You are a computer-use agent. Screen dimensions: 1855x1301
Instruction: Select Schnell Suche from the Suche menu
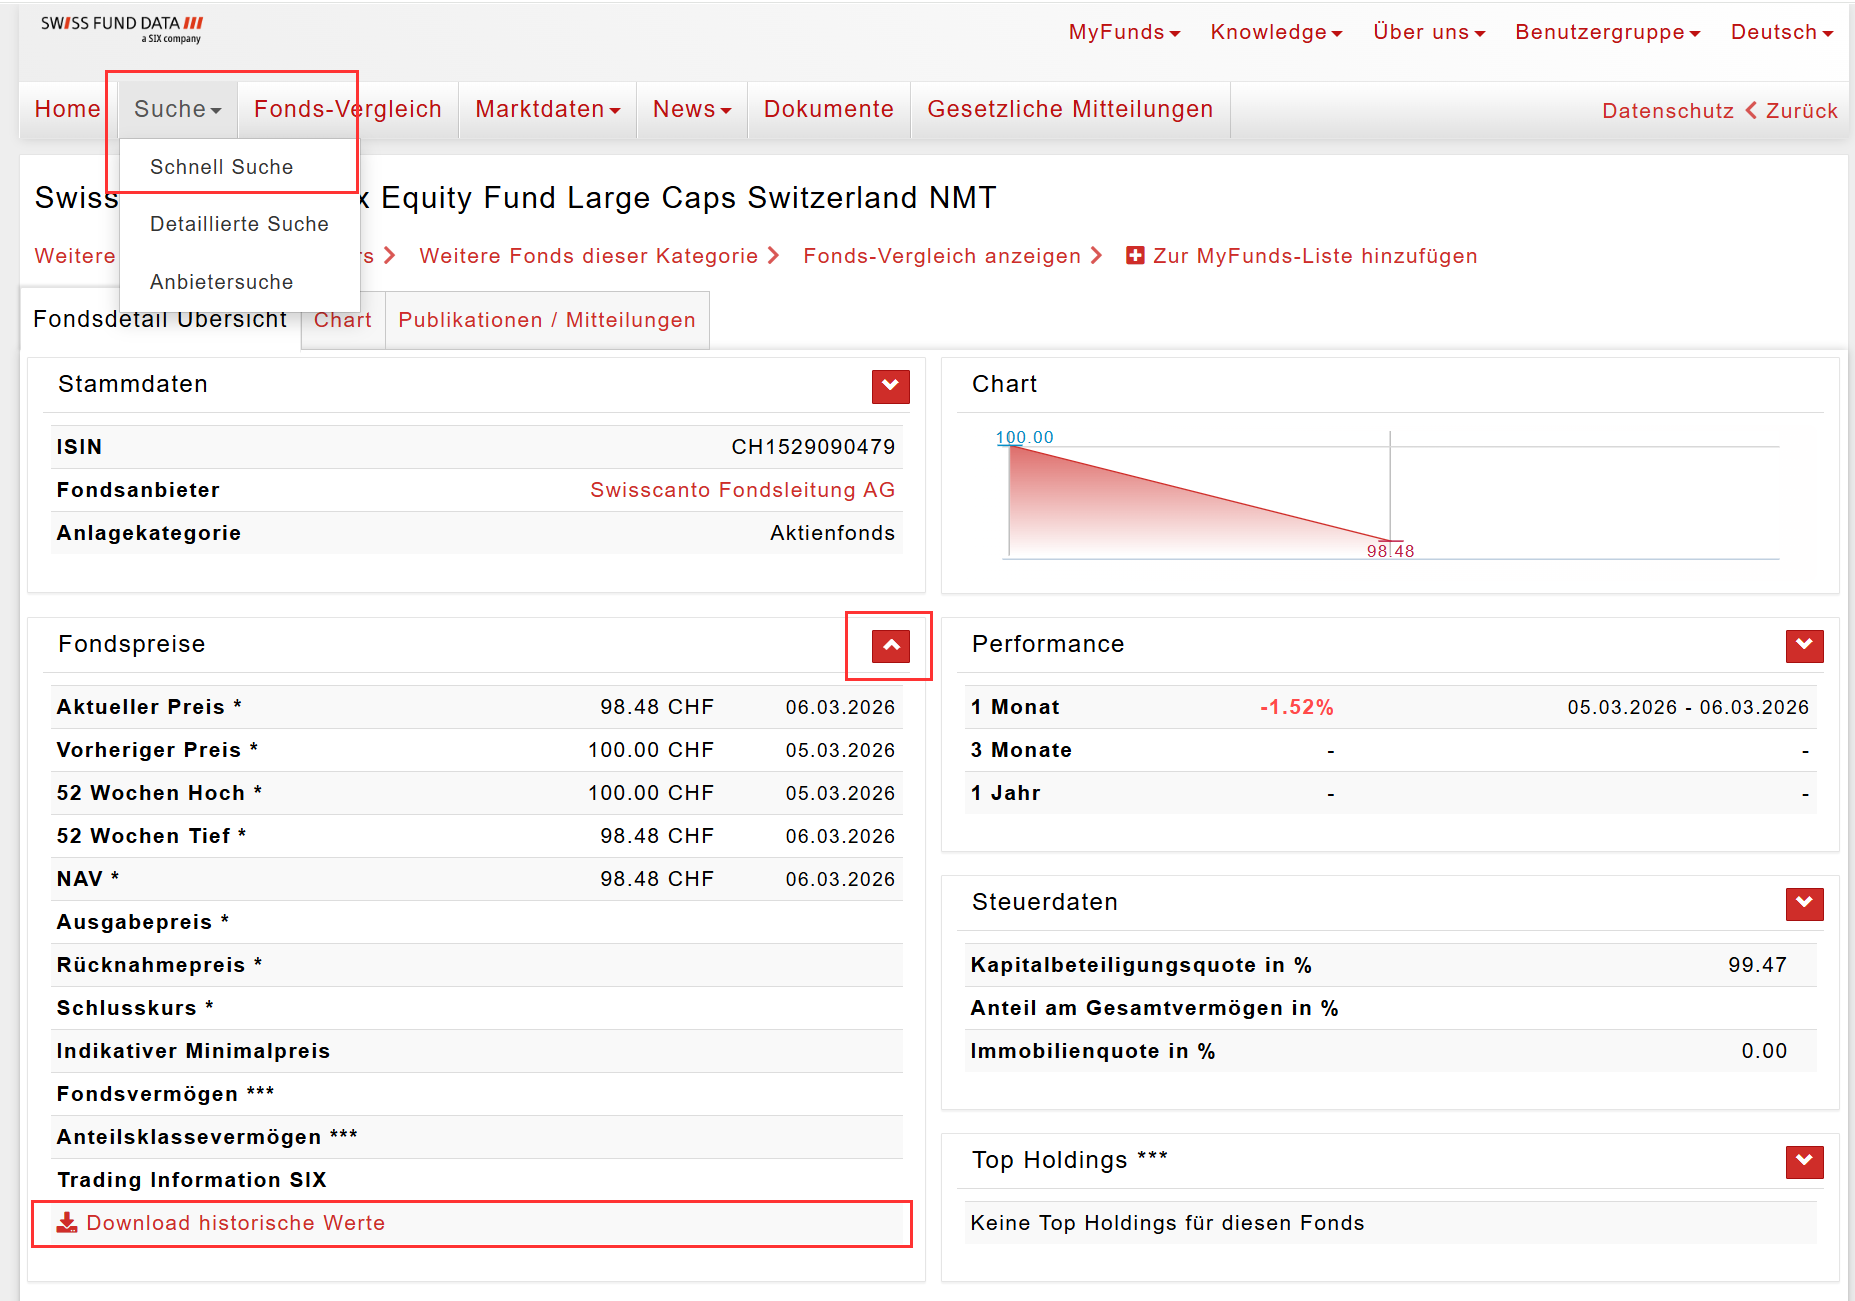(221, 167)
